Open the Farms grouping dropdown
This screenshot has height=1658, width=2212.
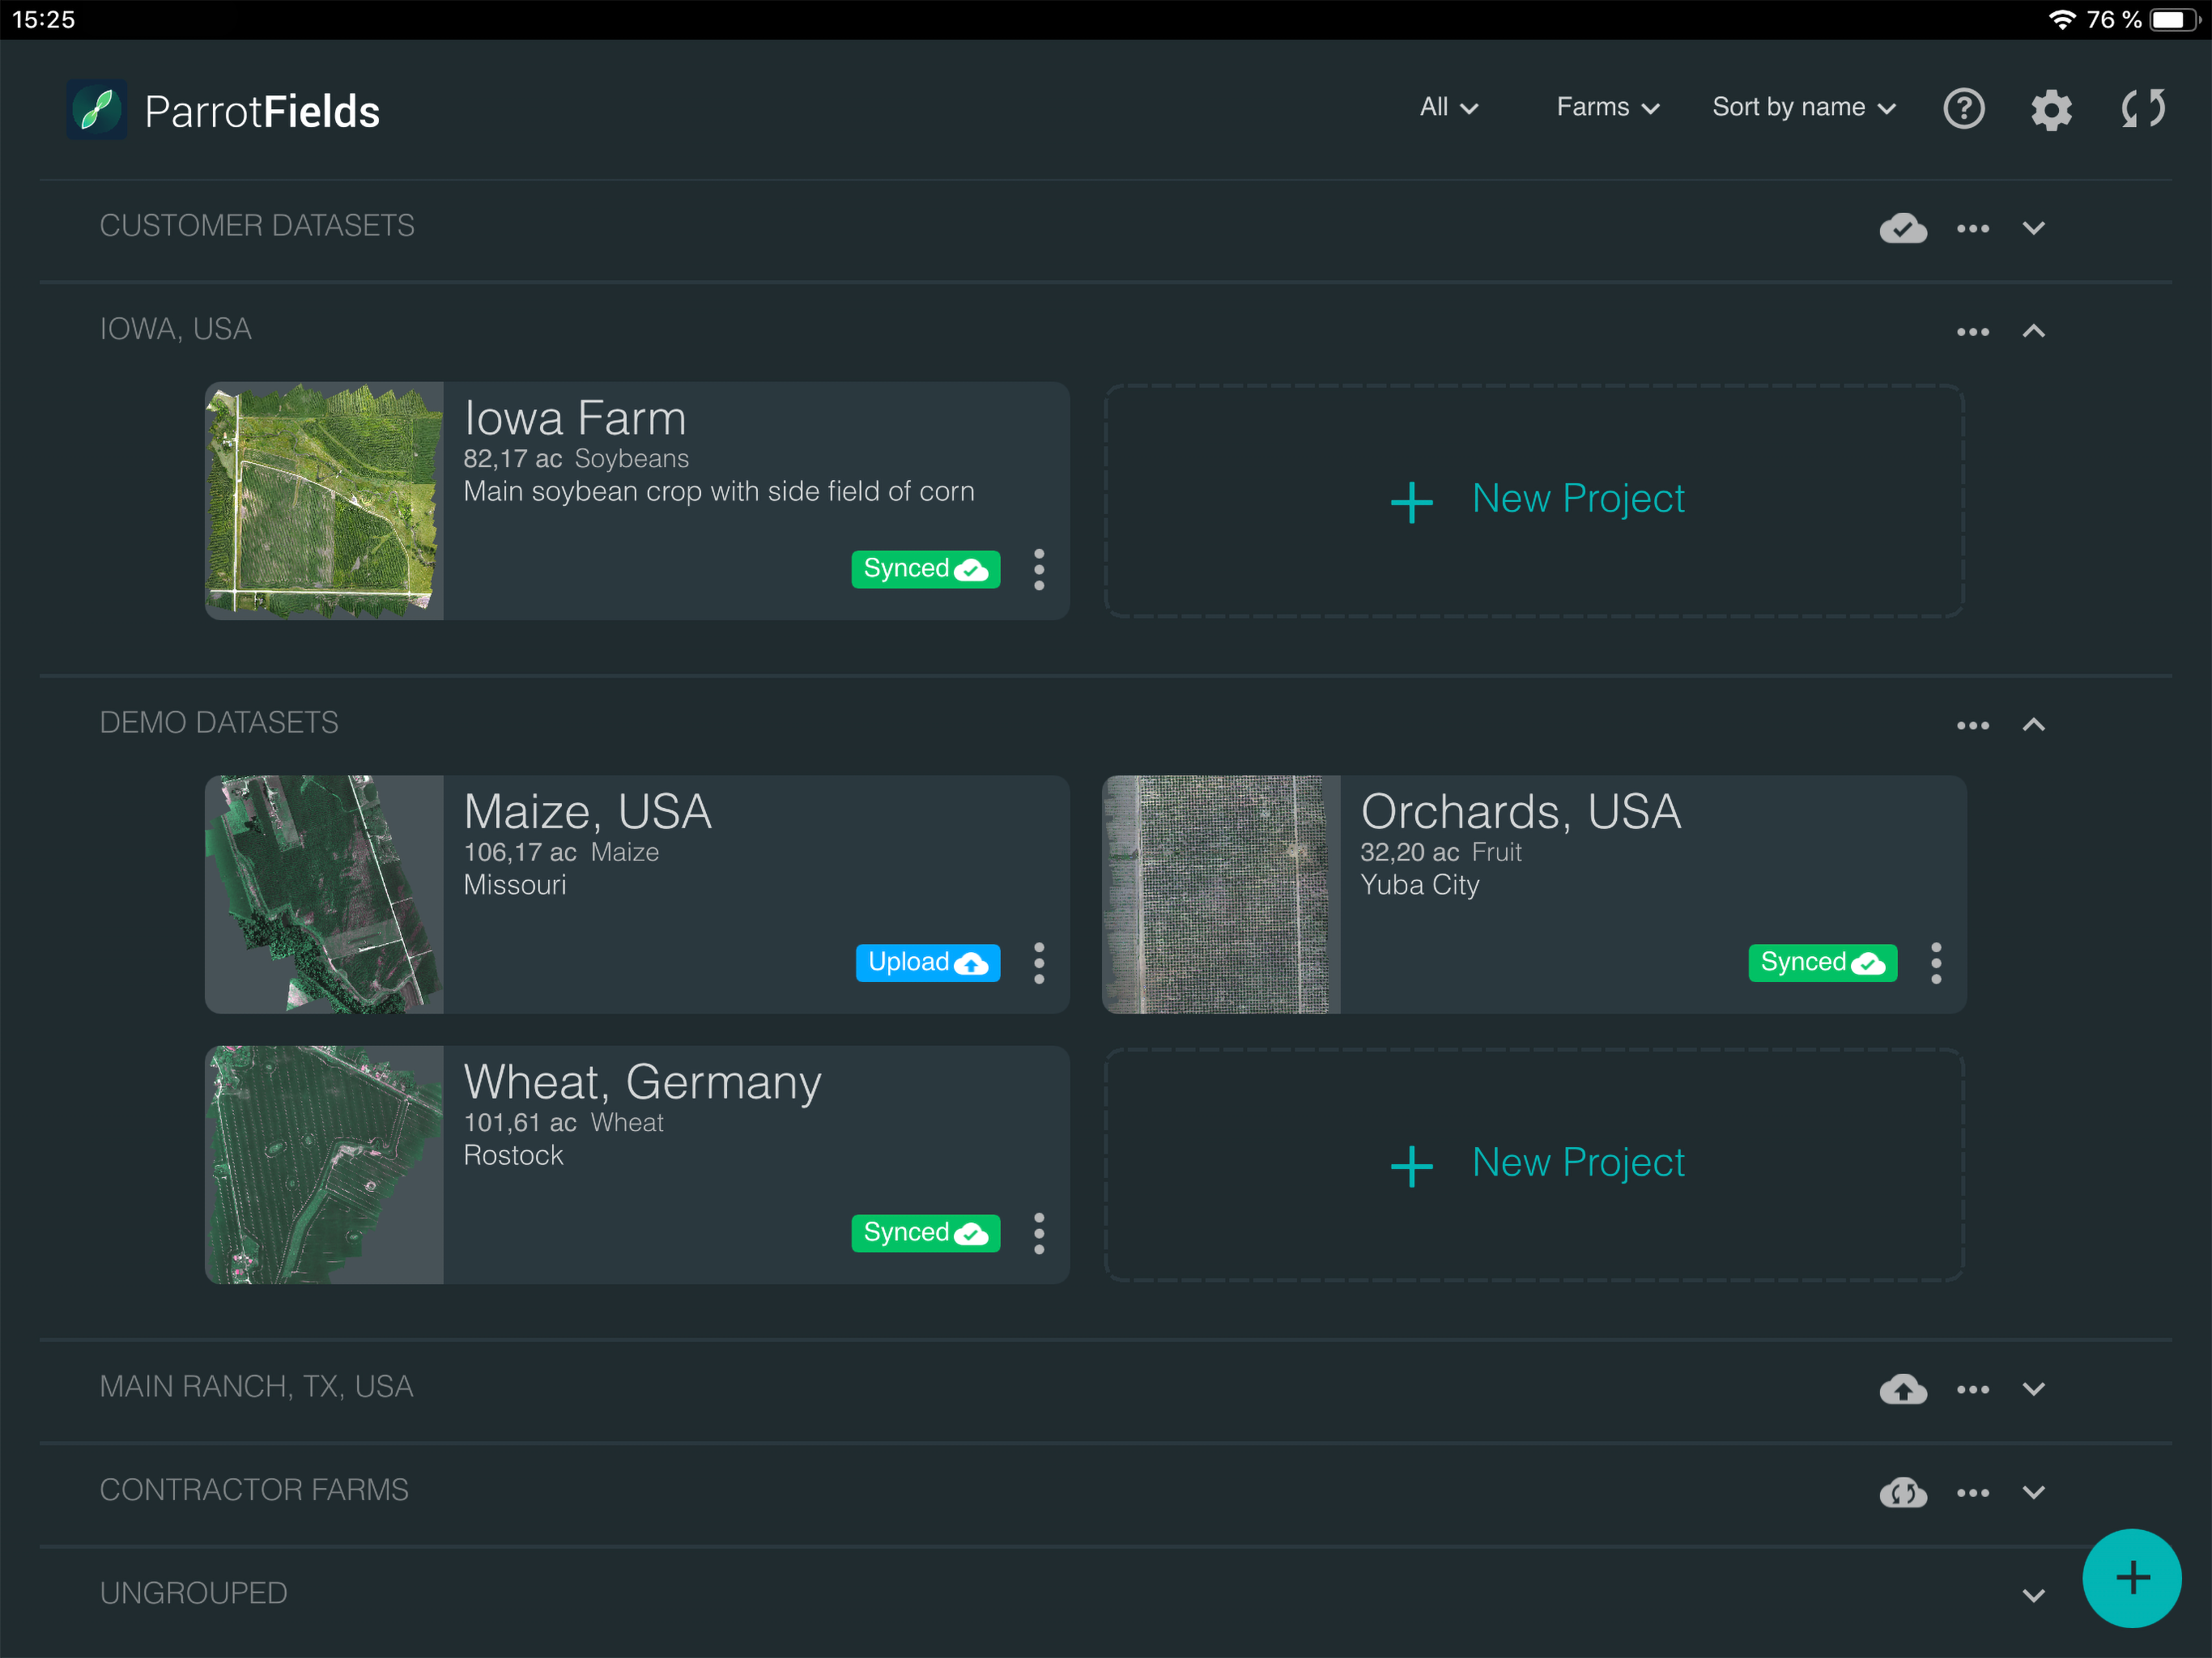(1607, 107)
